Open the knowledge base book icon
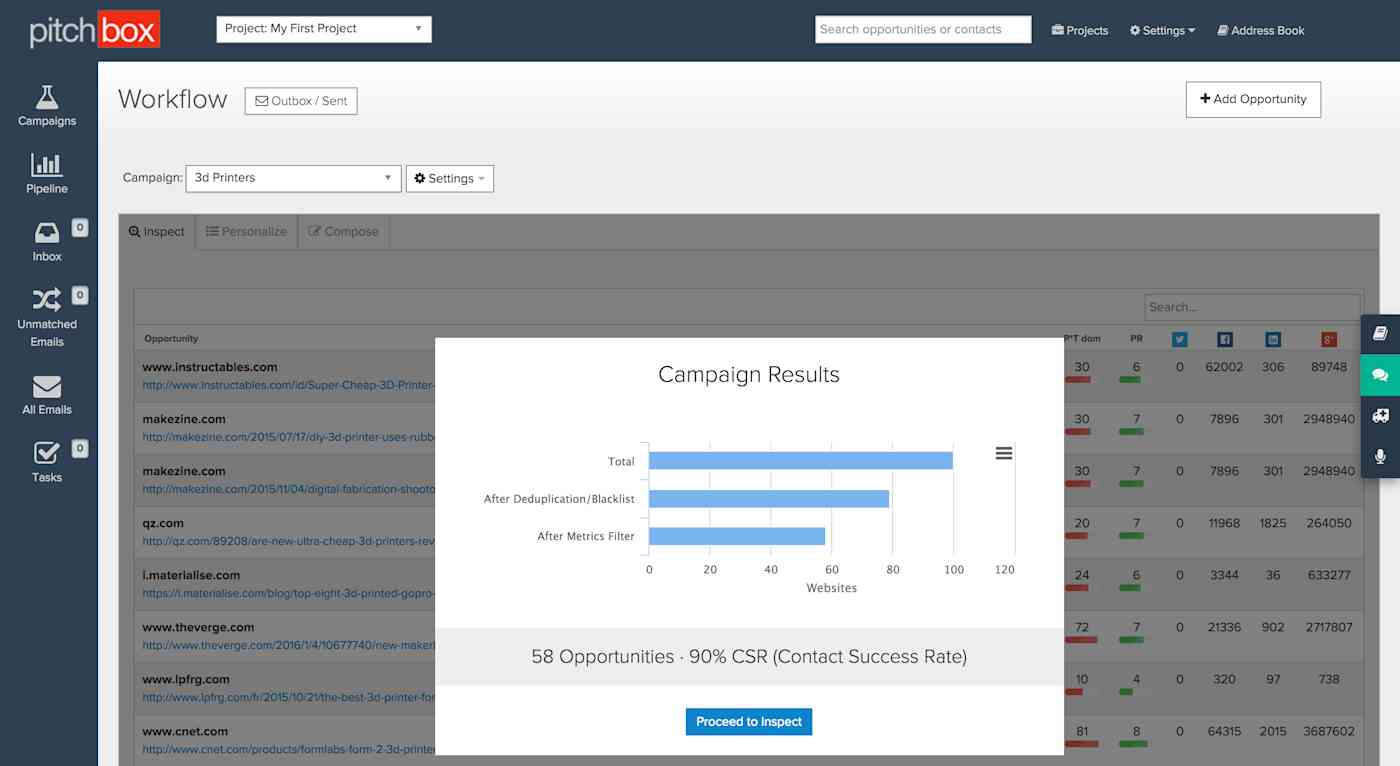 tap(1381, 334)
